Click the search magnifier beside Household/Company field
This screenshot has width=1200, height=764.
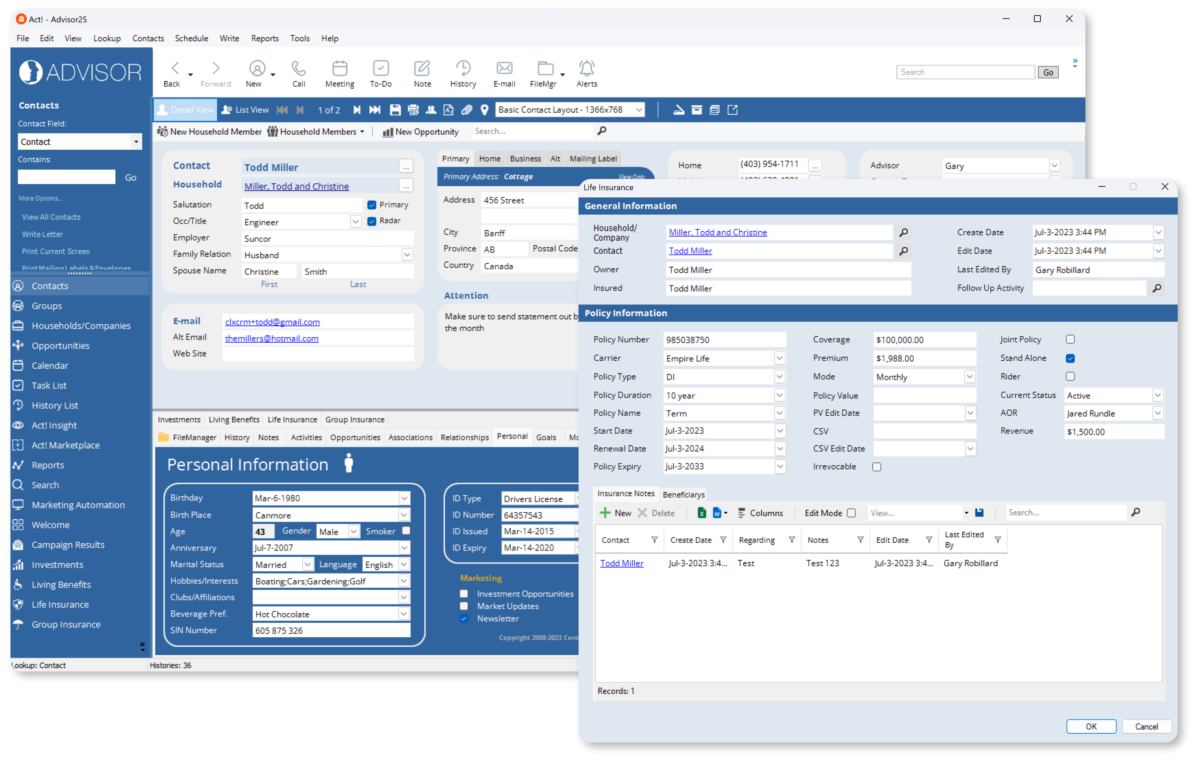coord(904,232)
